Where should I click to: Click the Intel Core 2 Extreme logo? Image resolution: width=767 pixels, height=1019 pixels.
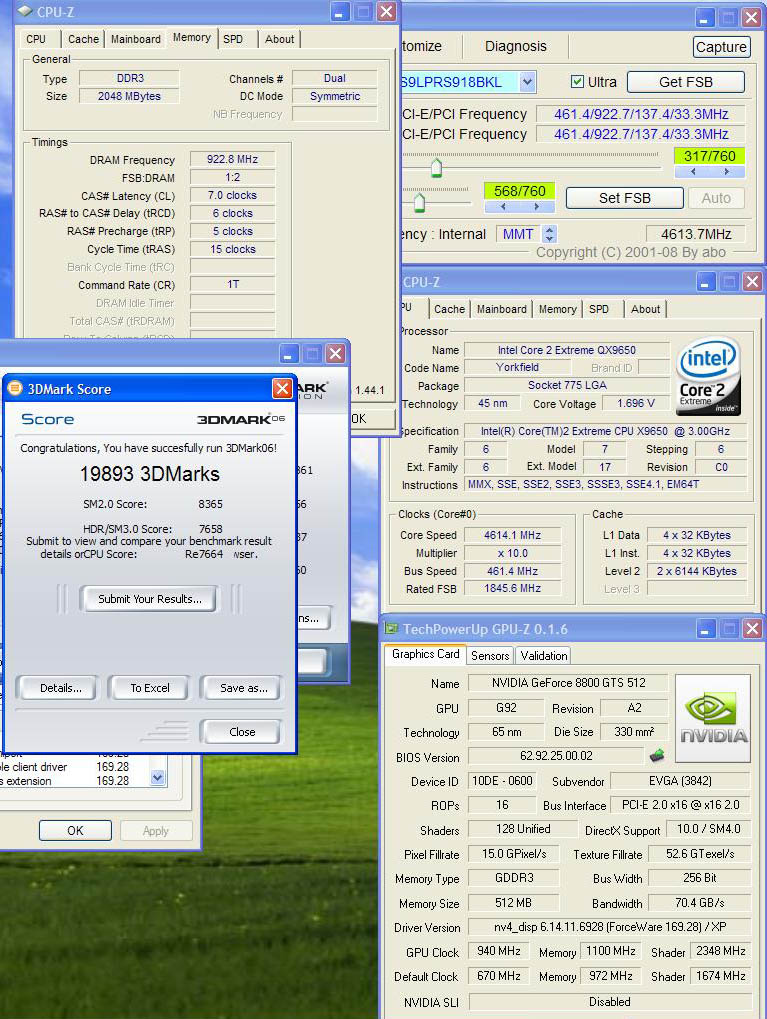click(707, 376)
